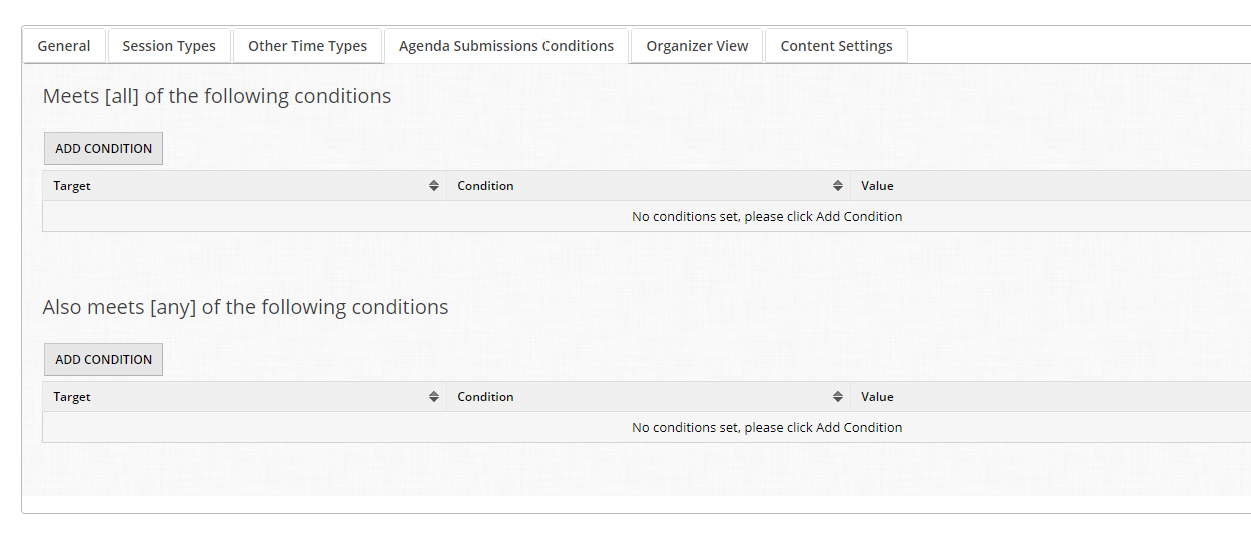Viewport: 1251px width, 559px height.
Task: Select the Agenda Submissions Conditions tab
Action: pyautogui.click(x=506, y=46)
